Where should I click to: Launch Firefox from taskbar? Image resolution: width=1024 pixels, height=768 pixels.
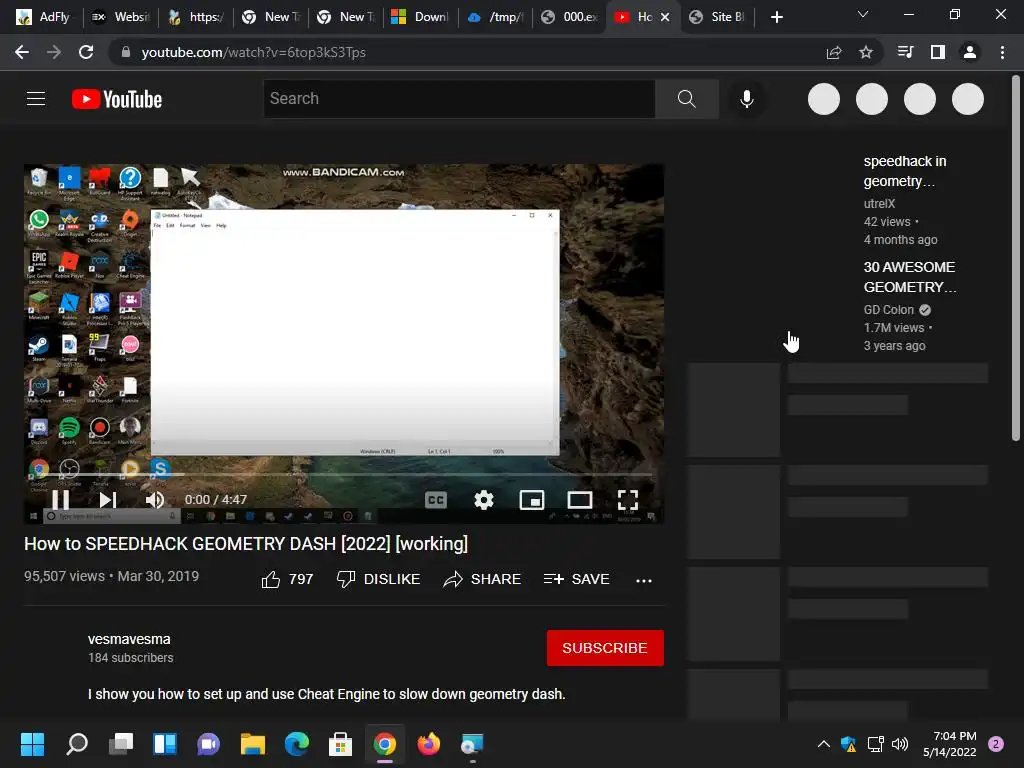click(x=428, y=744)
